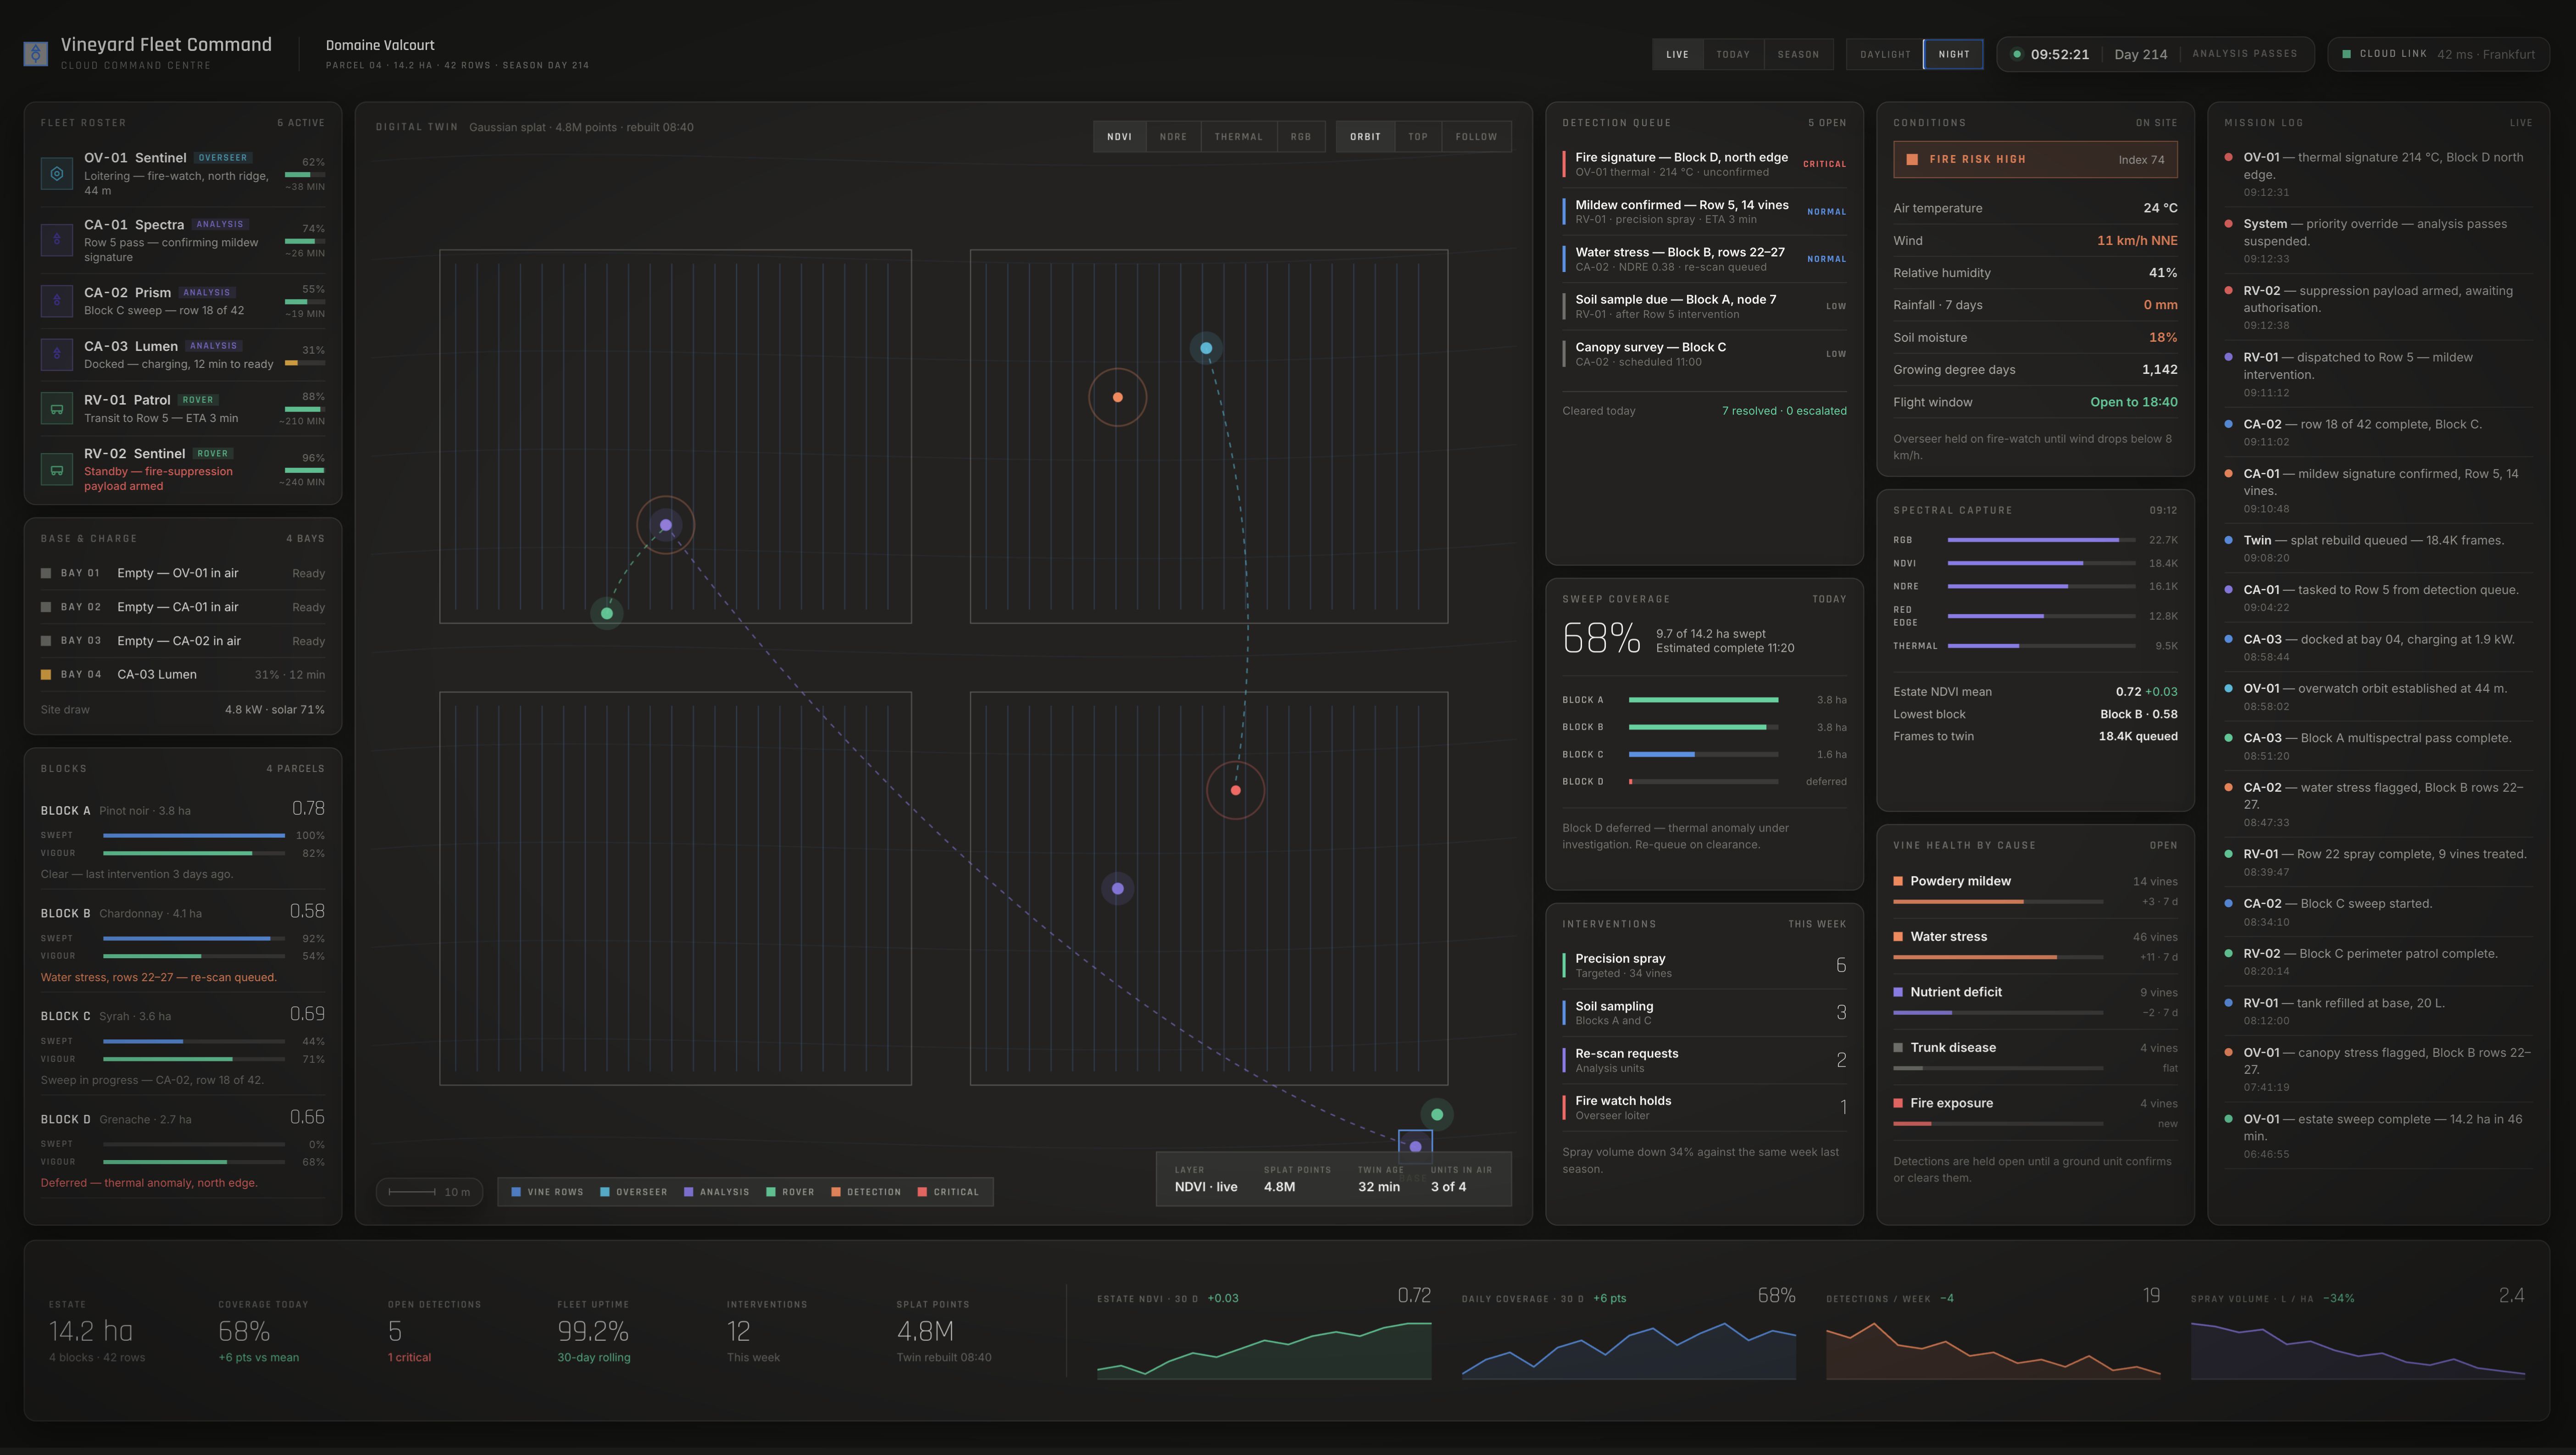Image resolution: width=2576 pixels, height=1455 pixels.
Task: Click the Precision spray intervention row
Action: [1704, 965]
